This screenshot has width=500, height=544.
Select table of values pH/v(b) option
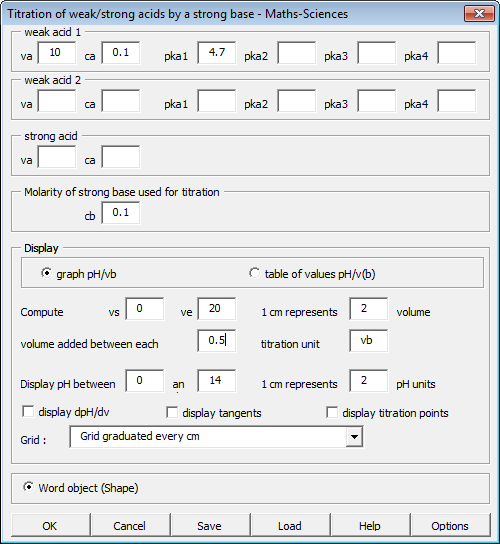(254, 273)
